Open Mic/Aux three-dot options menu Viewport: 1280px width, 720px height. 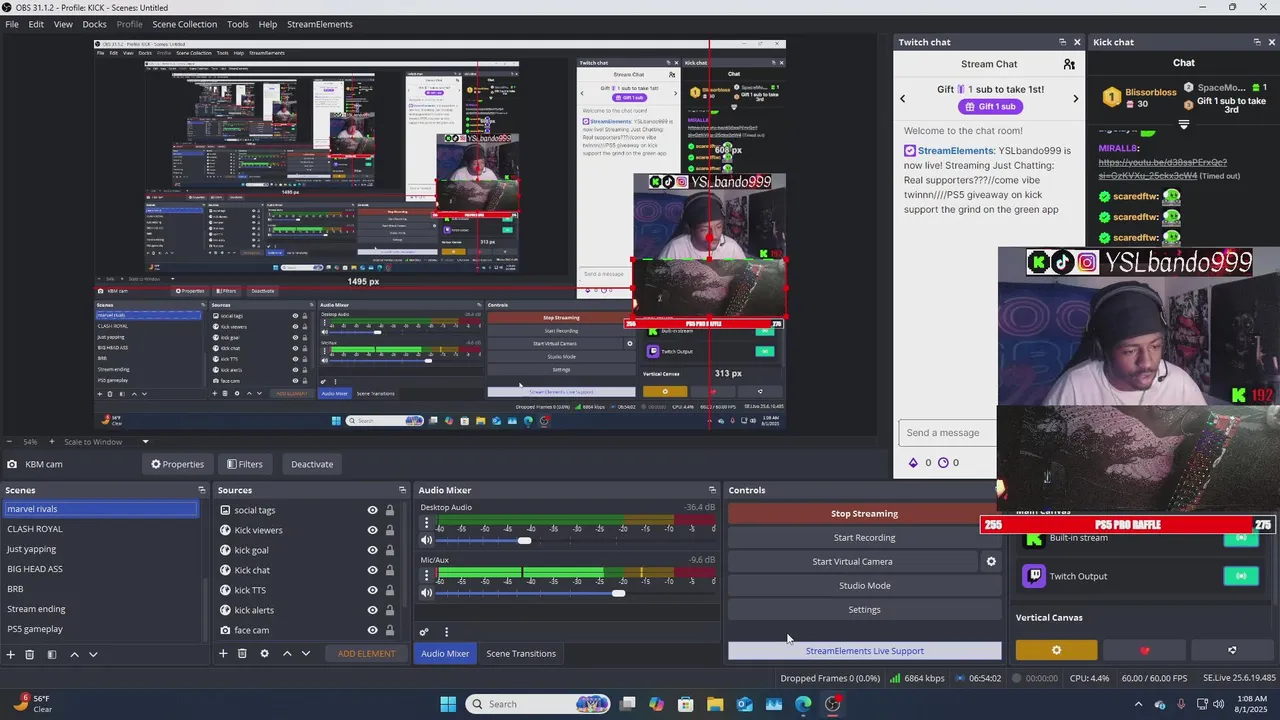[426, 576]
